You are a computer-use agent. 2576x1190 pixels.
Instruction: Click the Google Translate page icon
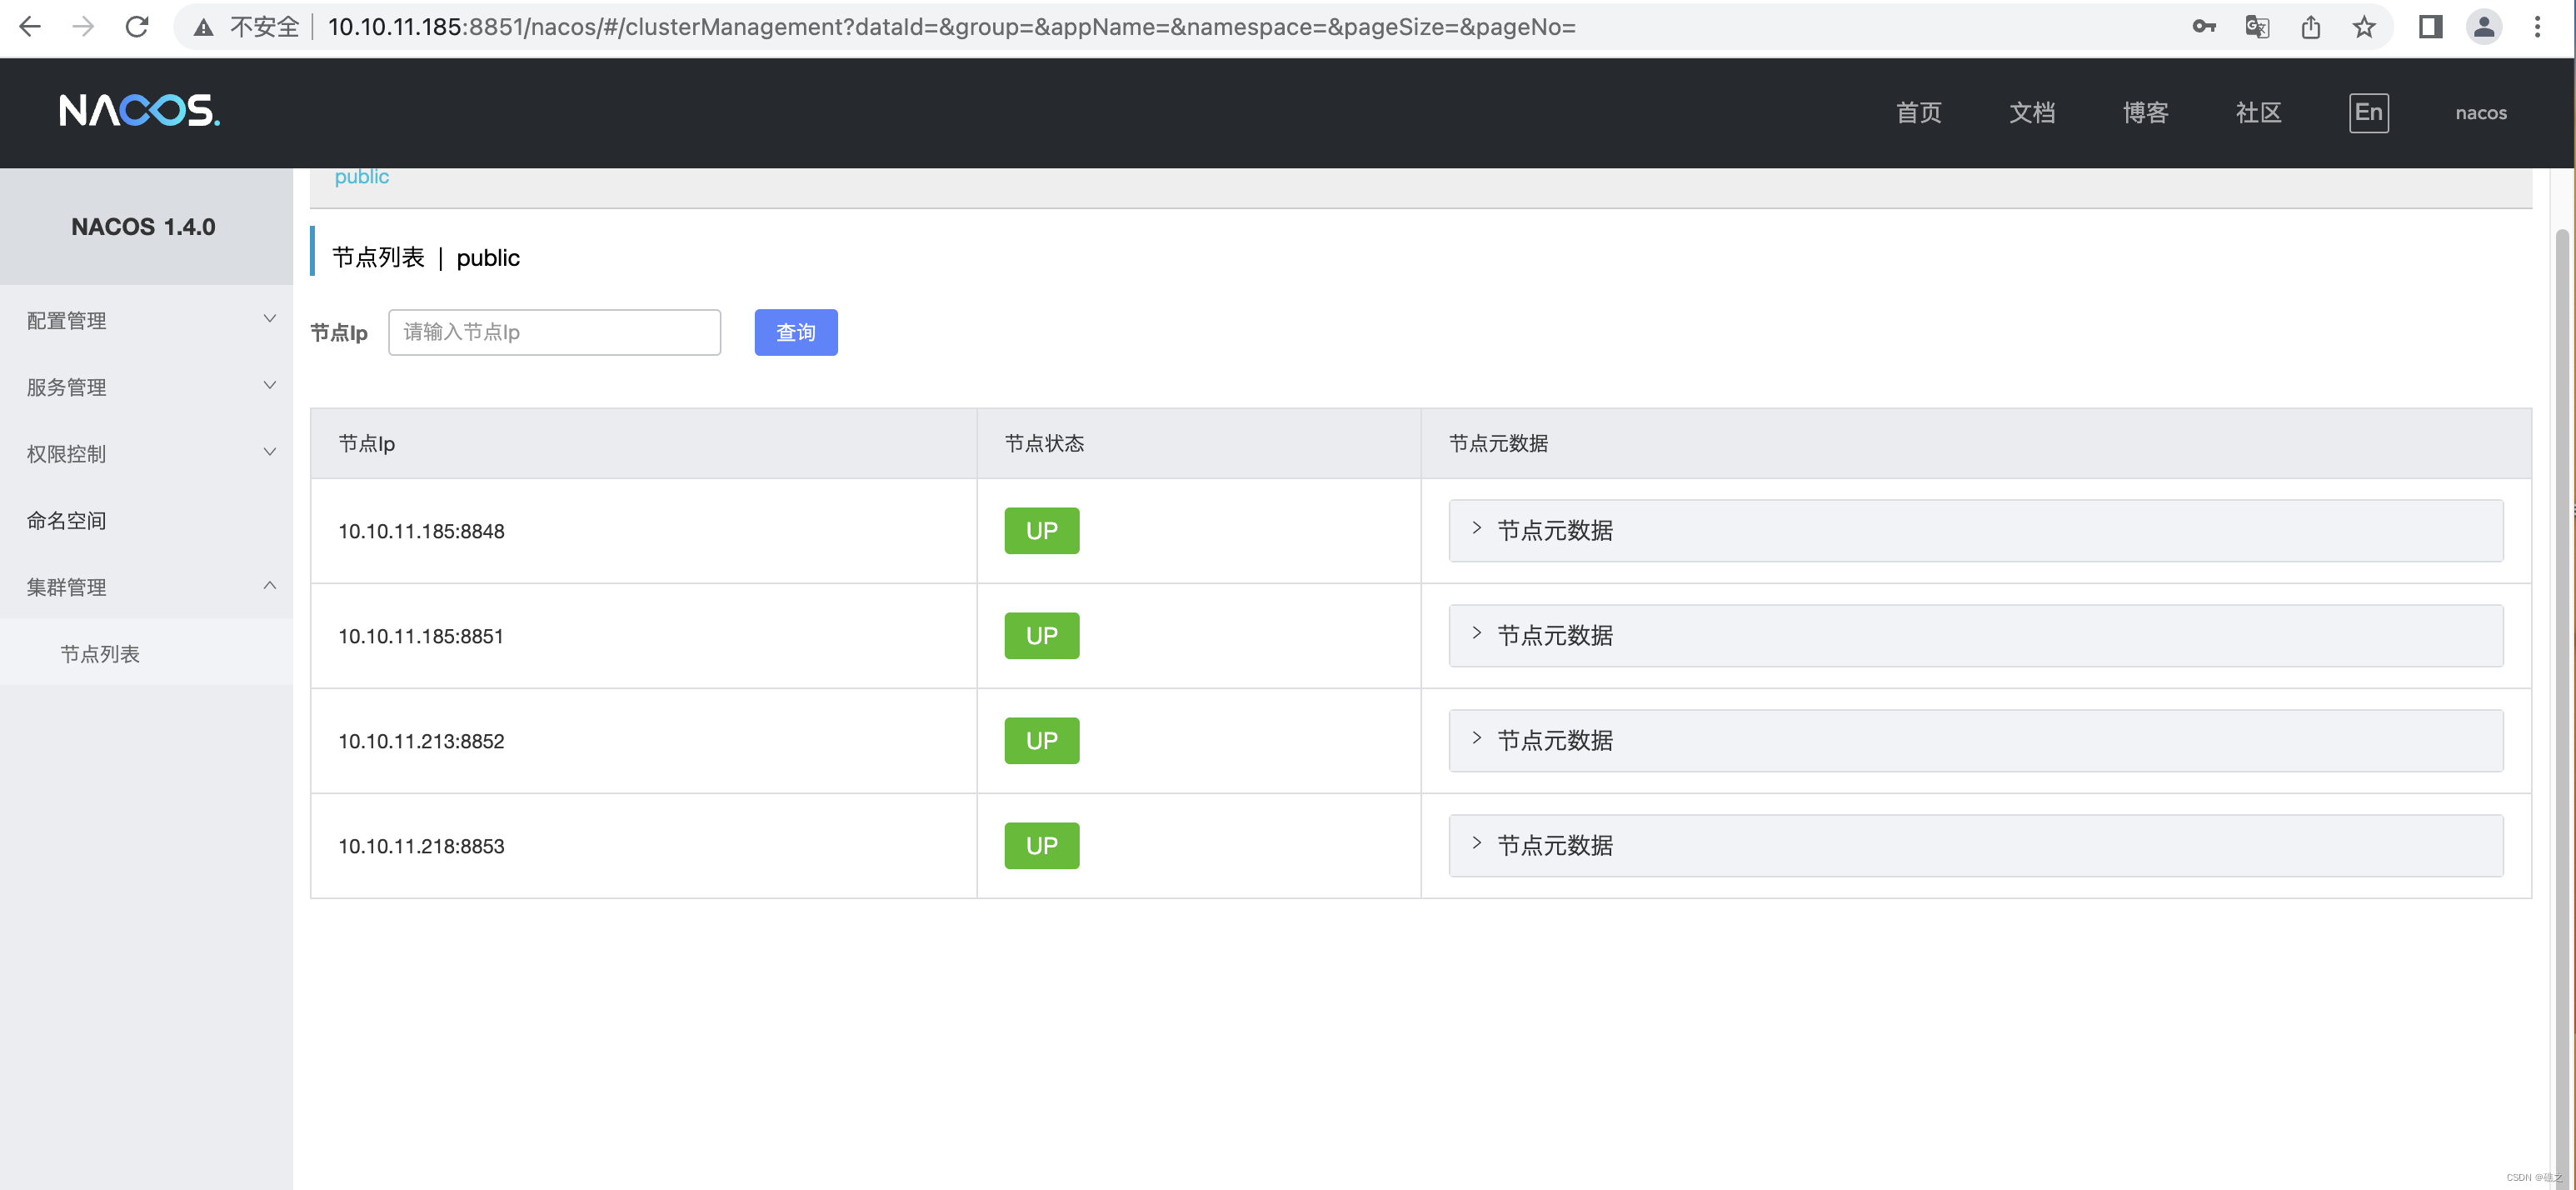click(2257, 27)
